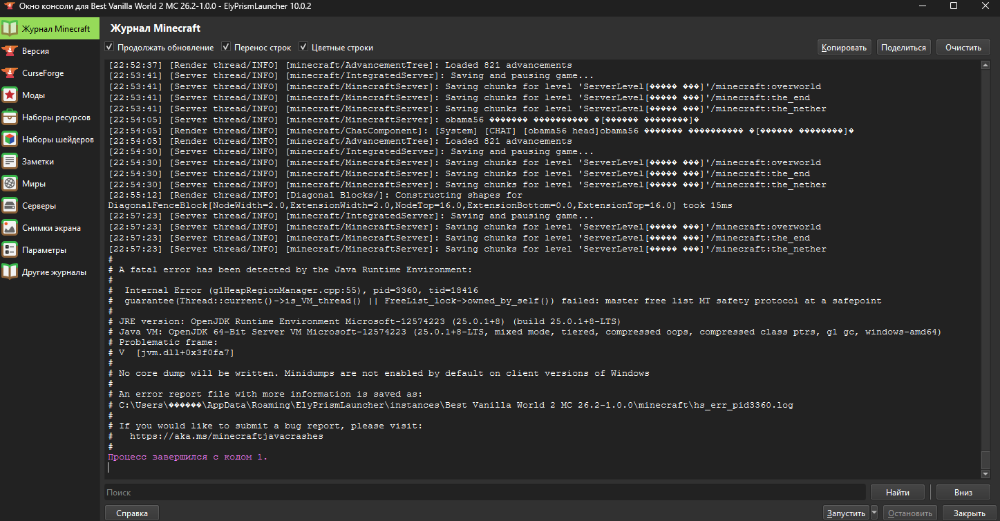Click the Поделиться button
1000x521 pixels.
(x=903, y=47)
